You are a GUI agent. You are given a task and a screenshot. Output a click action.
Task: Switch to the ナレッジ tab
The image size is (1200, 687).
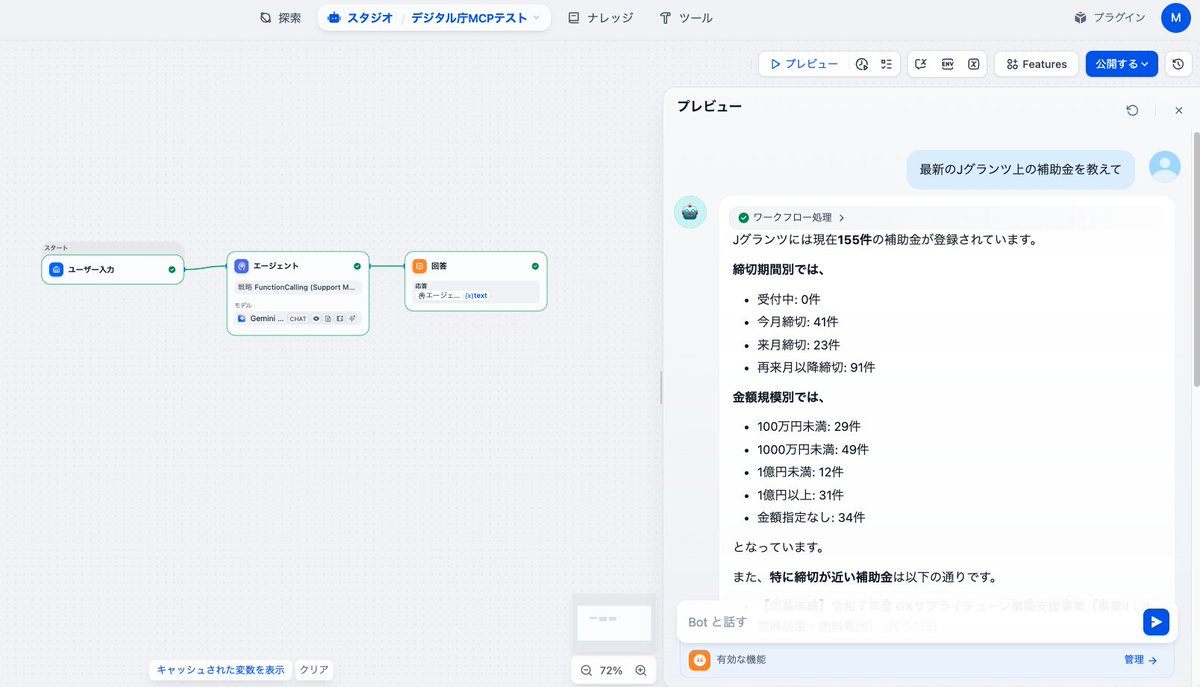pos(600,17)
